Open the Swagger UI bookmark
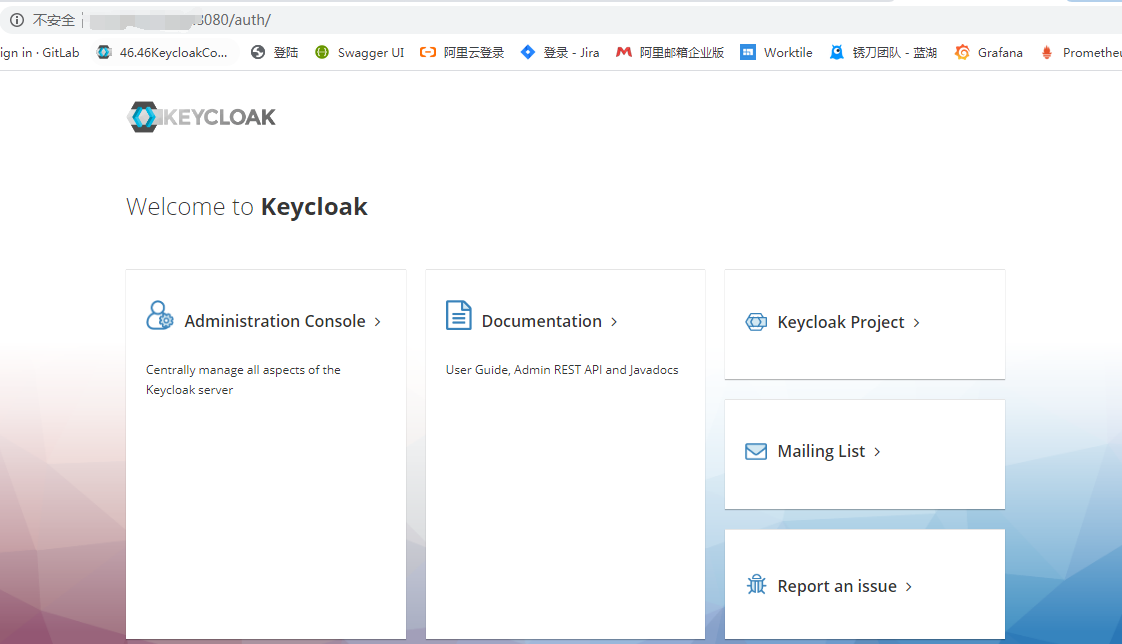1122x644 pixels. tap(359, 52)
